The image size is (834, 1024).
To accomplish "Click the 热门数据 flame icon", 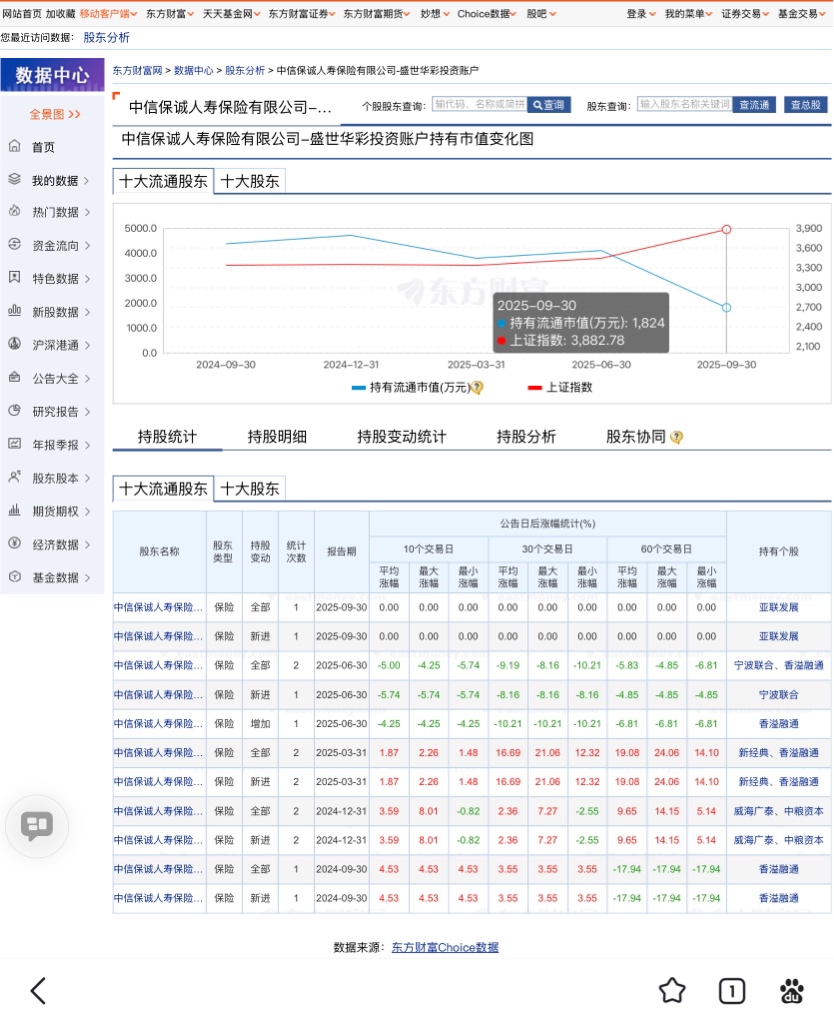I will (x=14, y=211).
